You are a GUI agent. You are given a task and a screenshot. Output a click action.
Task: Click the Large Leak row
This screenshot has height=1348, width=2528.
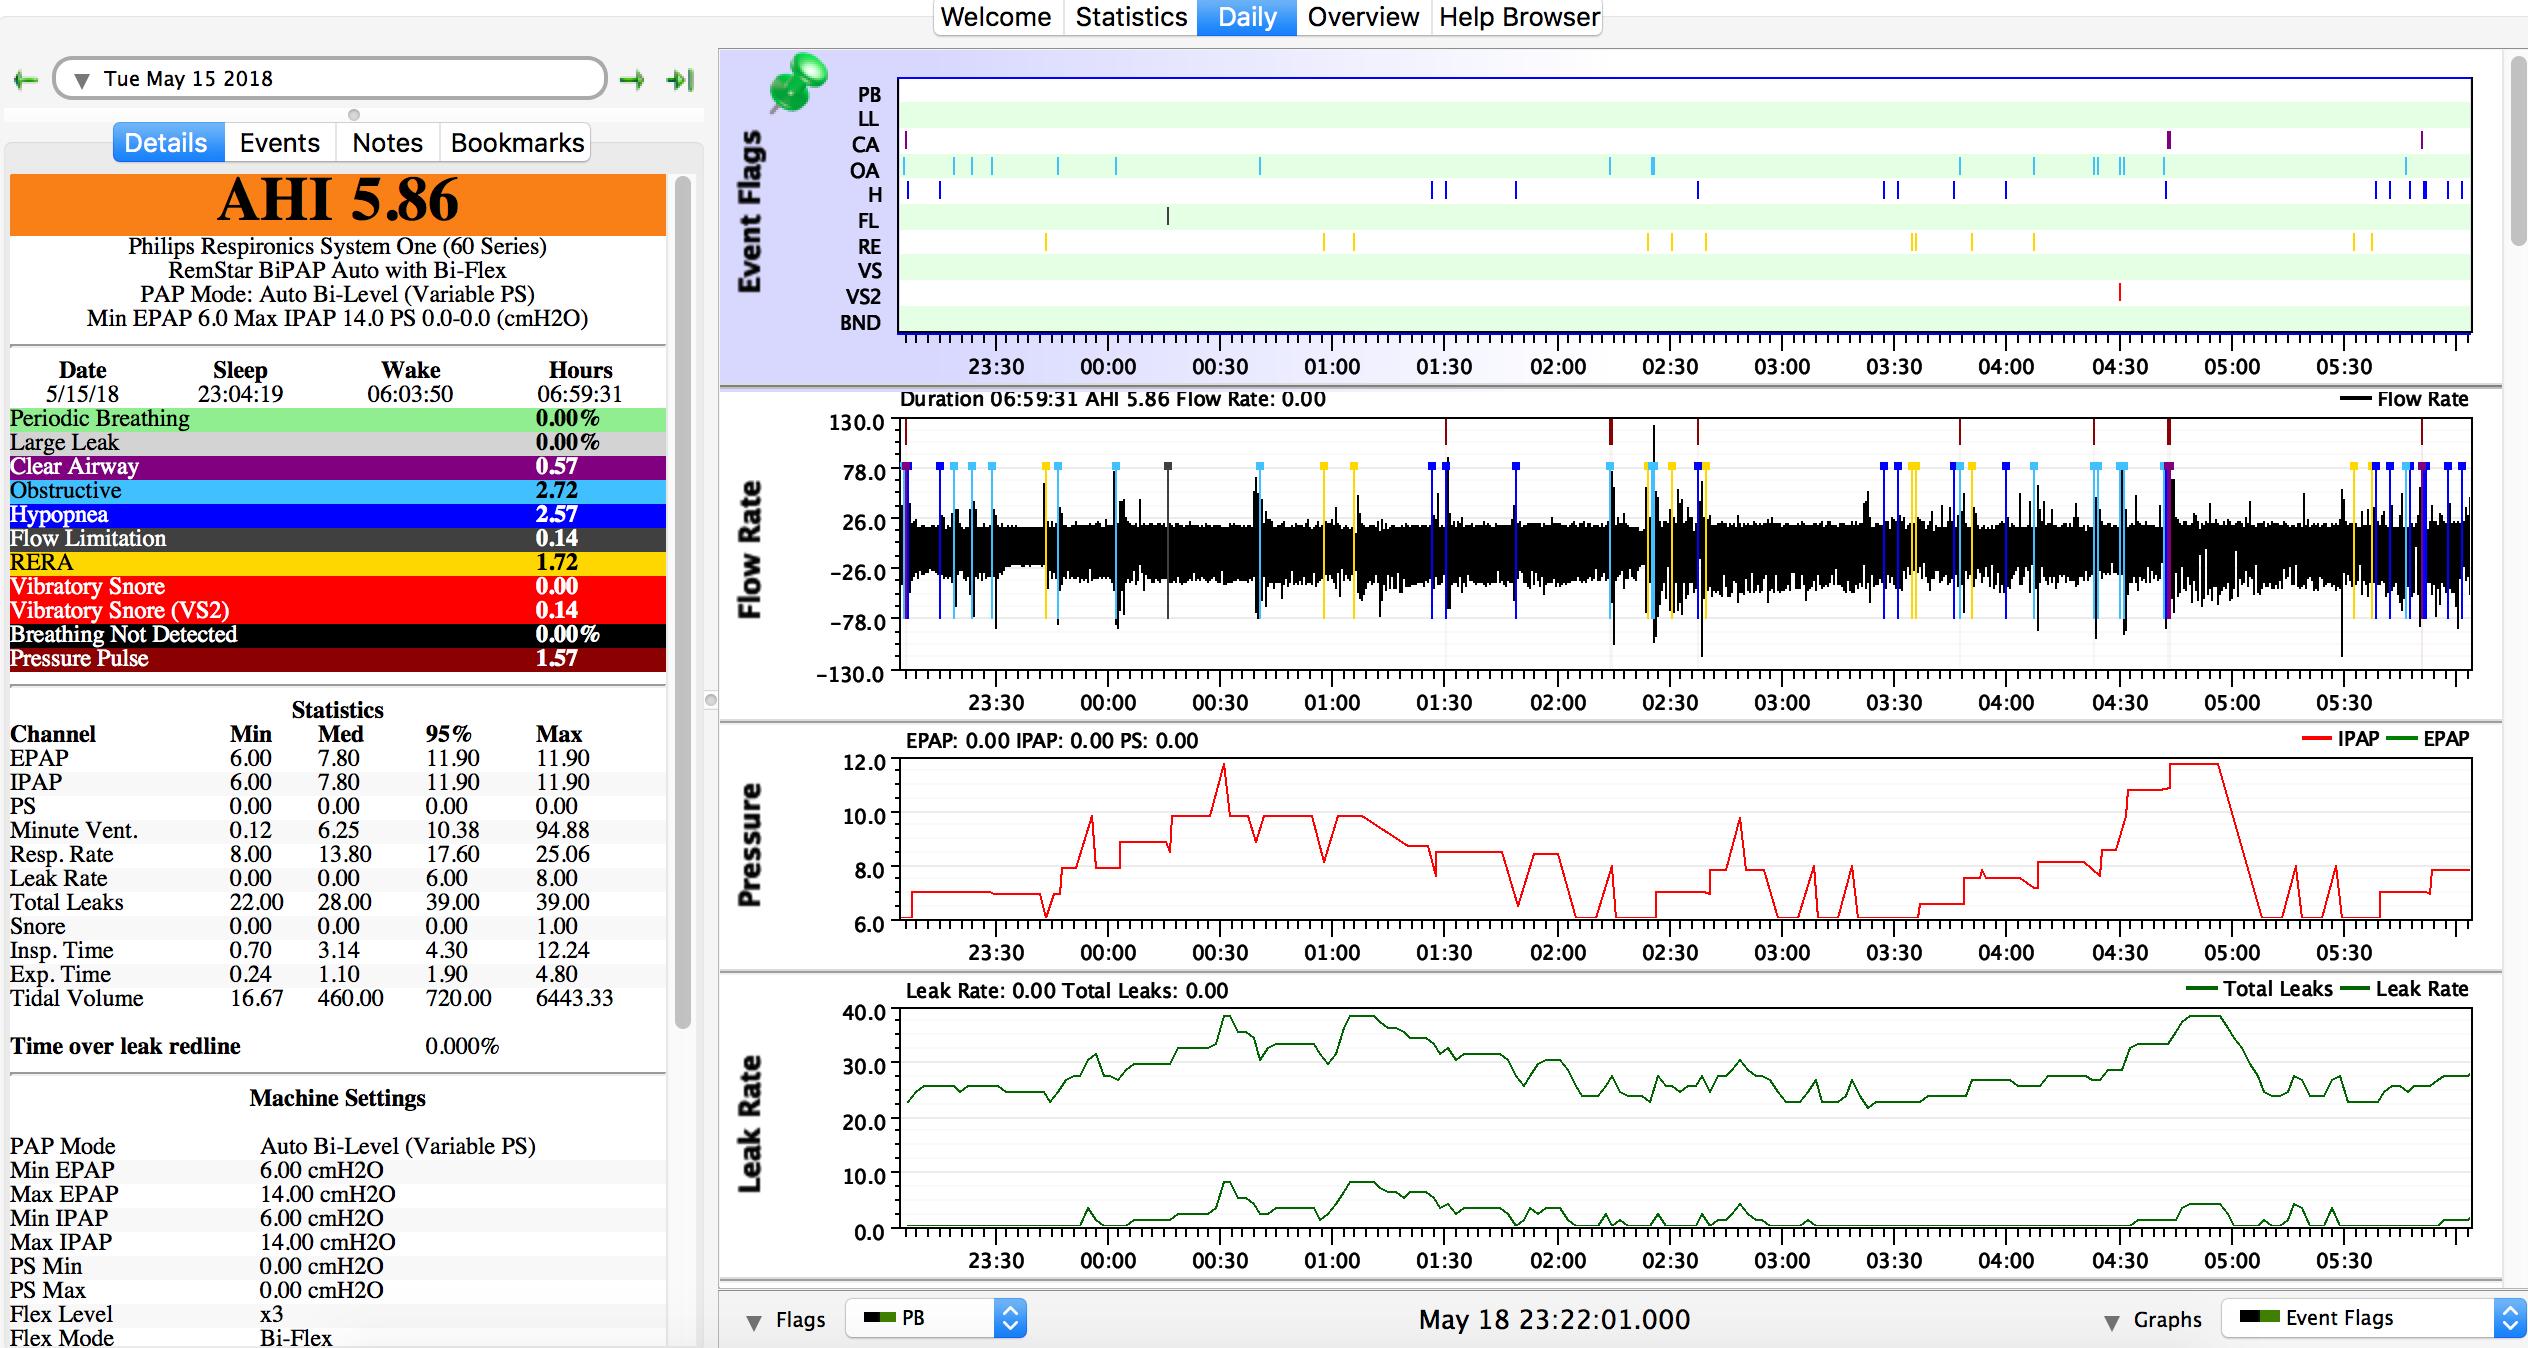click(x=338, y=443)
